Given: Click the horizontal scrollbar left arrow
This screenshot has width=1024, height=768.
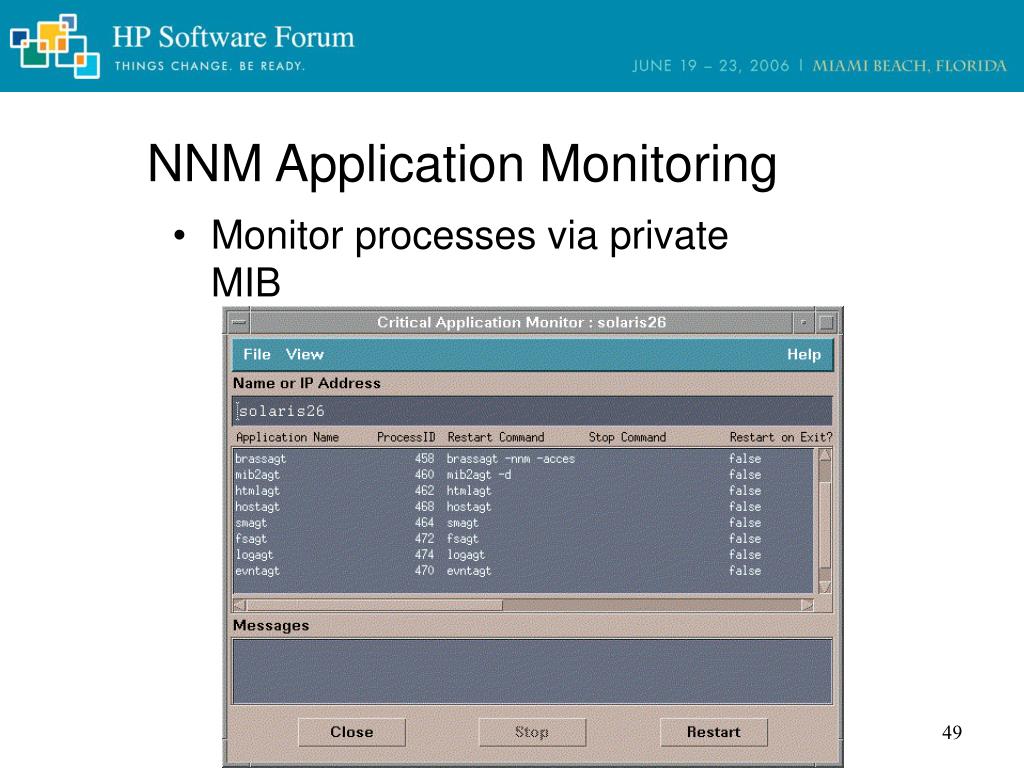Looking at the screenshot, I should [x=240, y=605].
